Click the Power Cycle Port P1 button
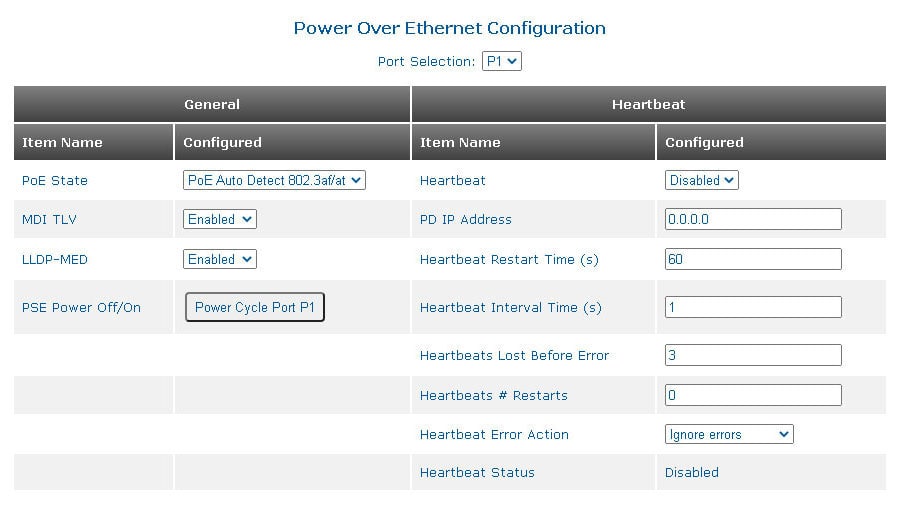The height and width of the screenshot is (510, 900). [255, 308]
